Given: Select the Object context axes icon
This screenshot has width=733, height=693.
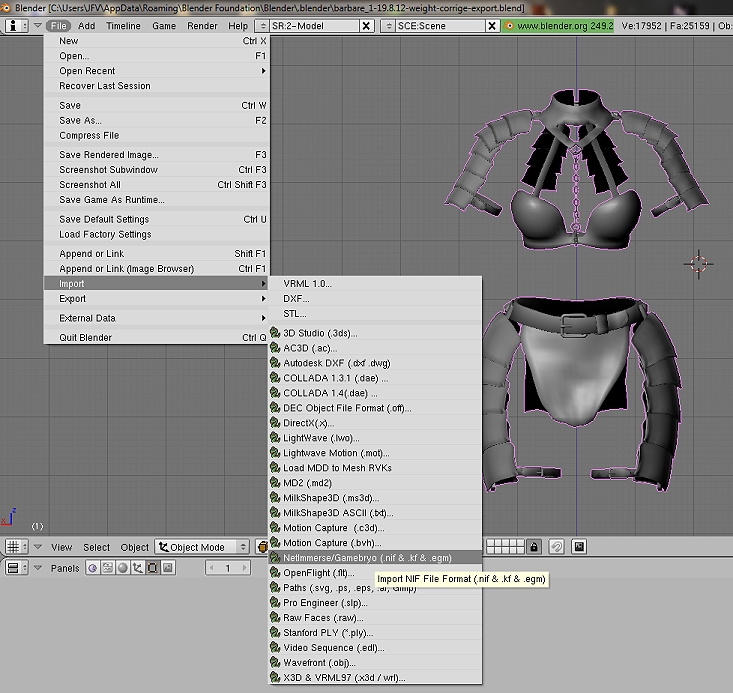Looking at the screenshot, I should pos(137,568).
